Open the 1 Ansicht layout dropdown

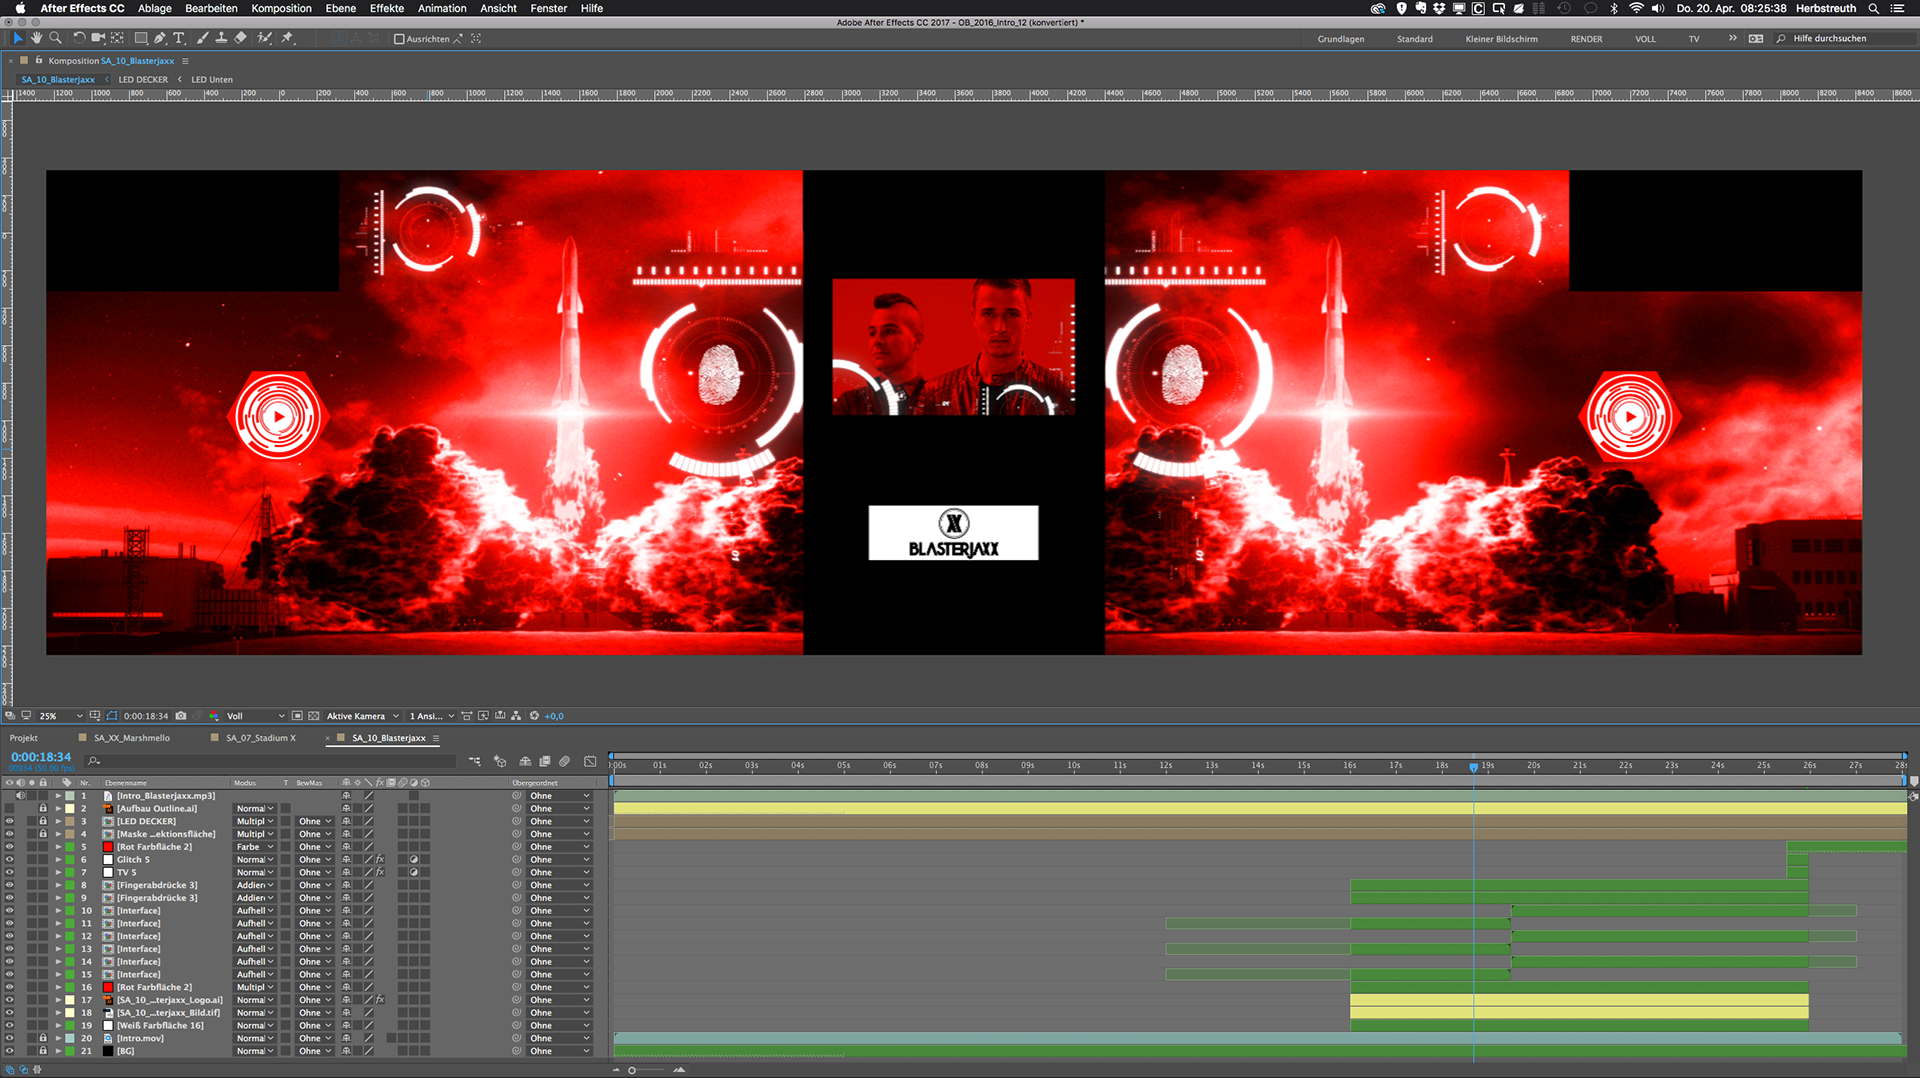click(x=432, y=716)
